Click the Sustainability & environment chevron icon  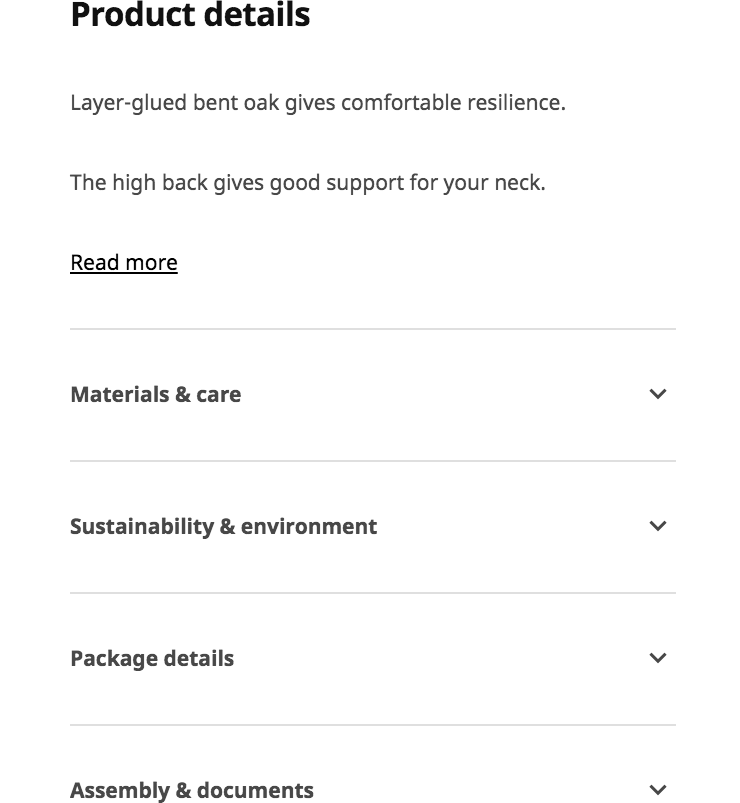pyautogui.click(x=658, y=526)
